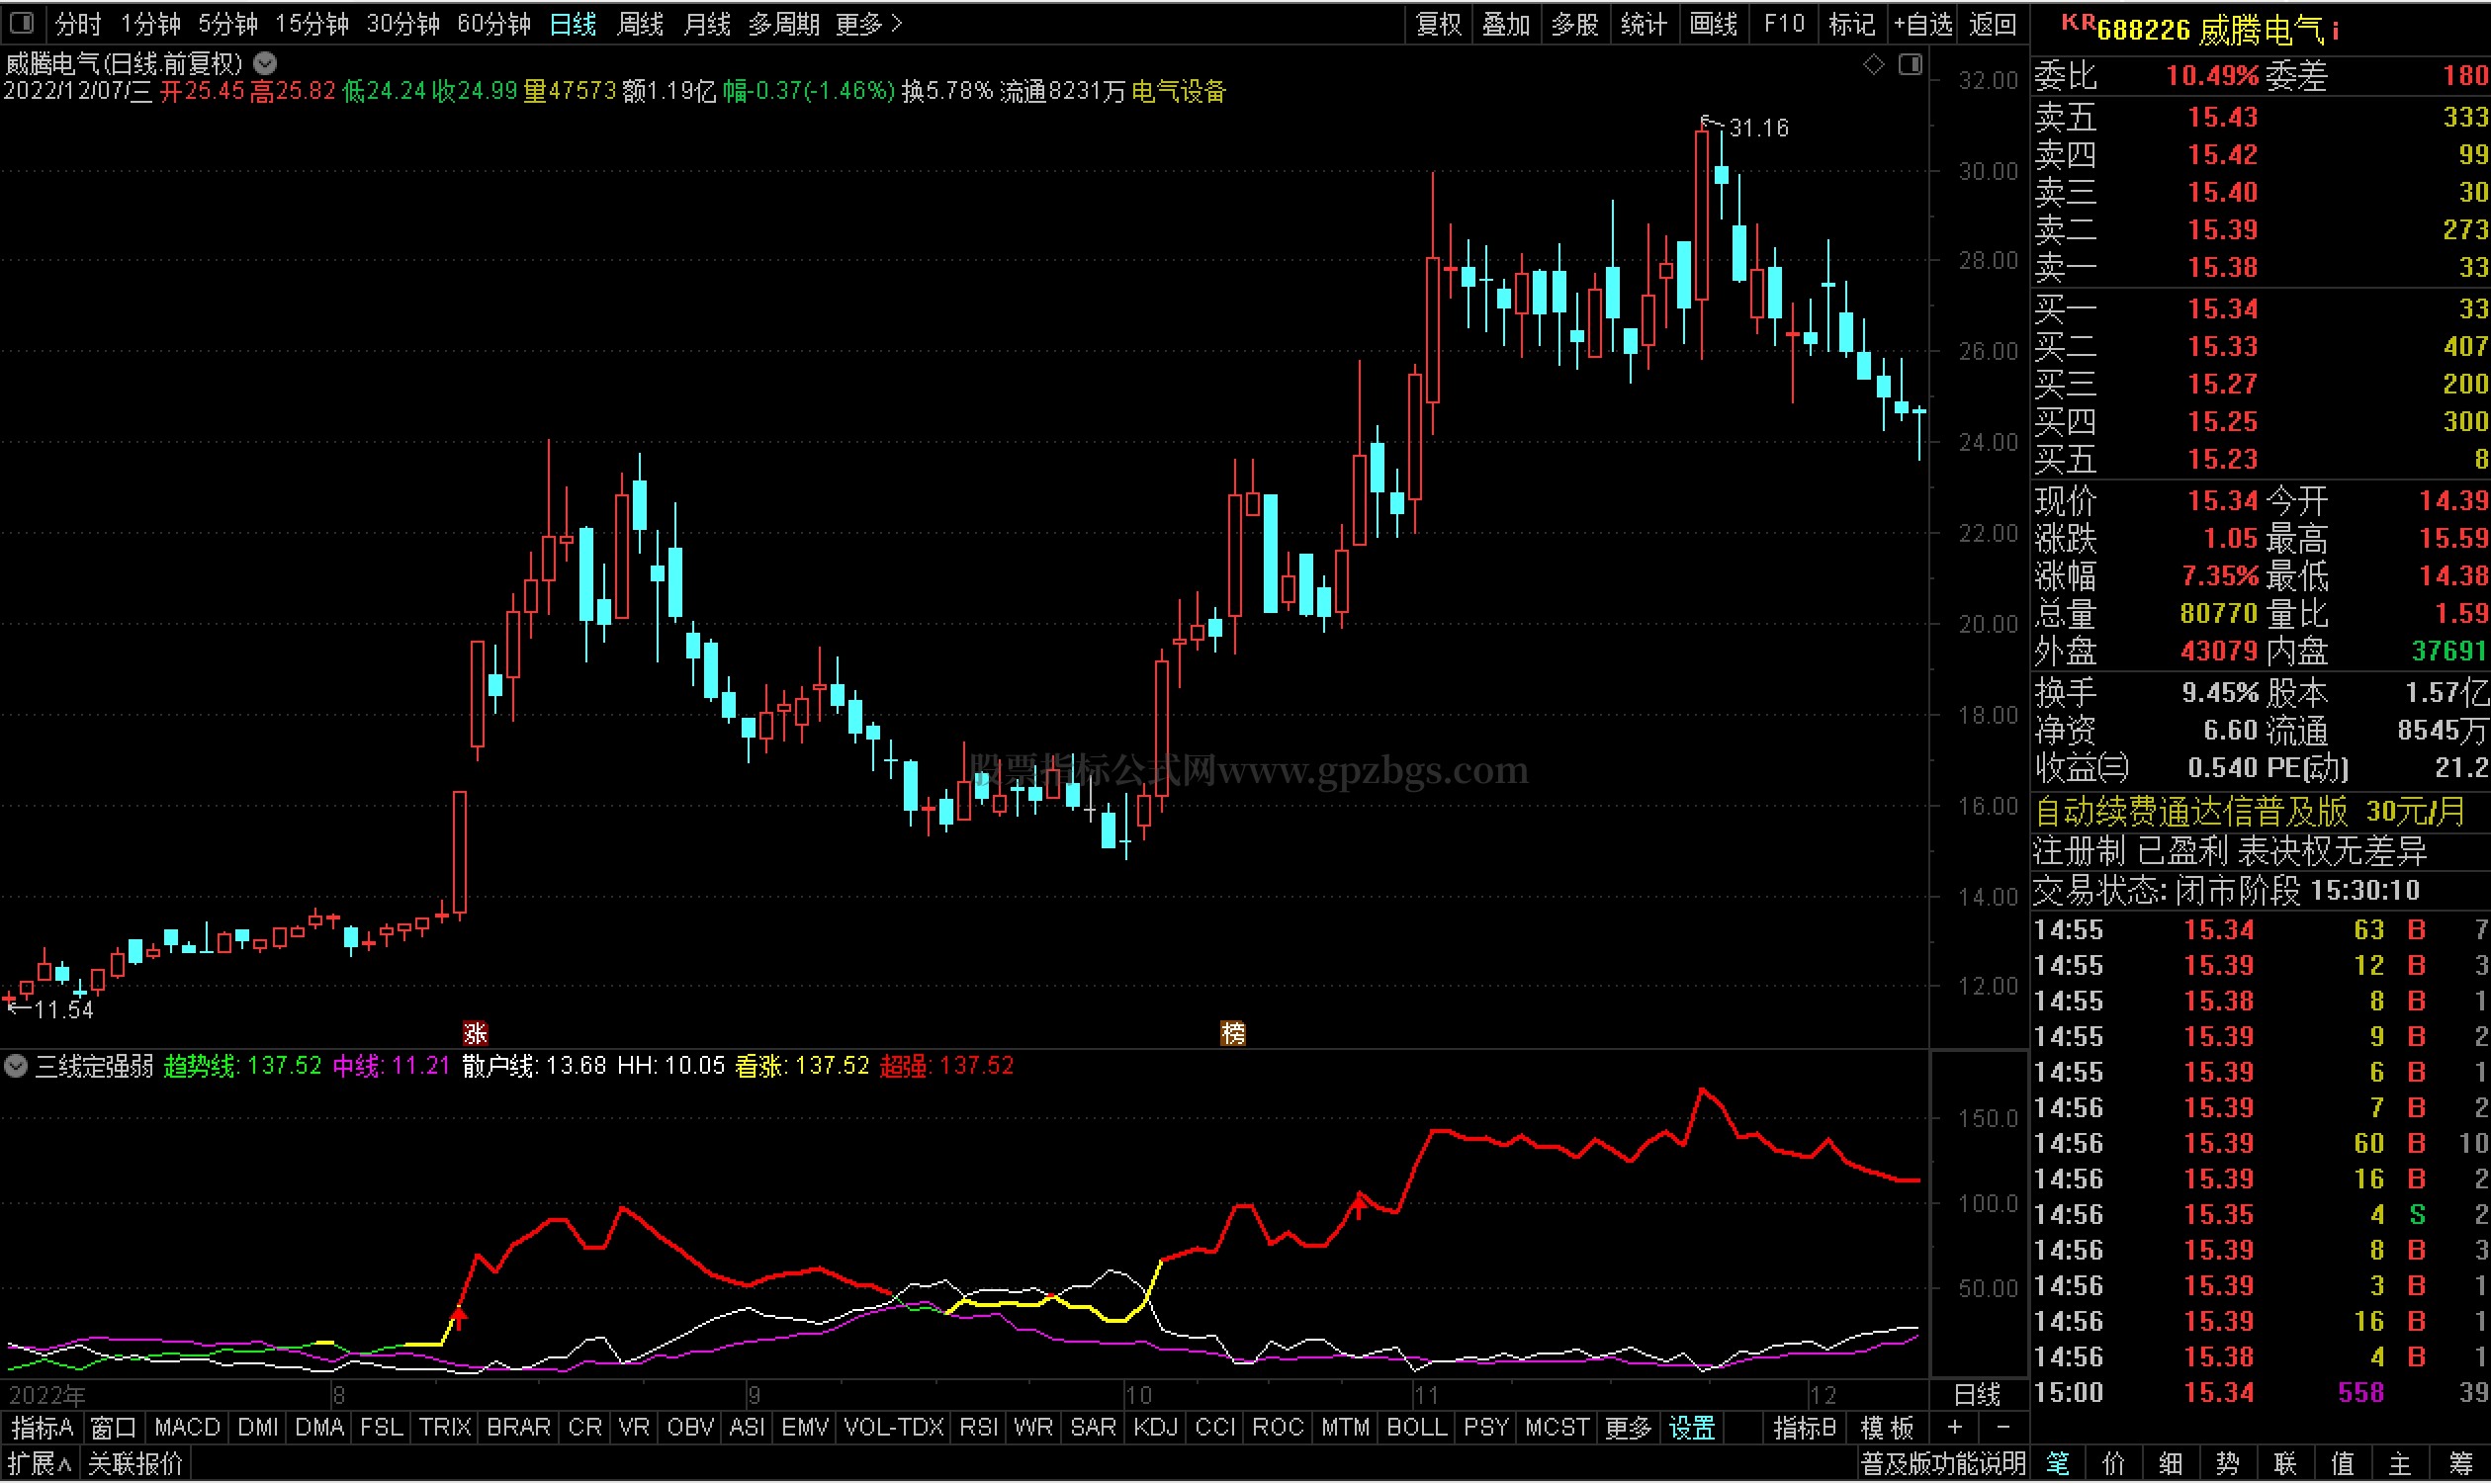The height and width of the screenshot is (1484, 2491).
Task: Open the 统计 statistics tool
Action: 1644,24
